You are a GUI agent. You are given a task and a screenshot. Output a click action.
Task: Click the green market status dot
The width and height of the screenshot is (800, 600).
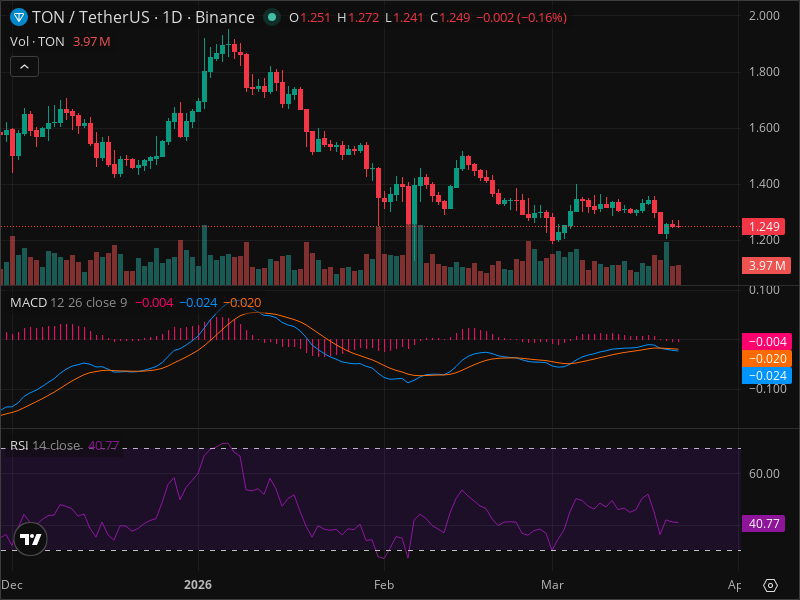272,17
